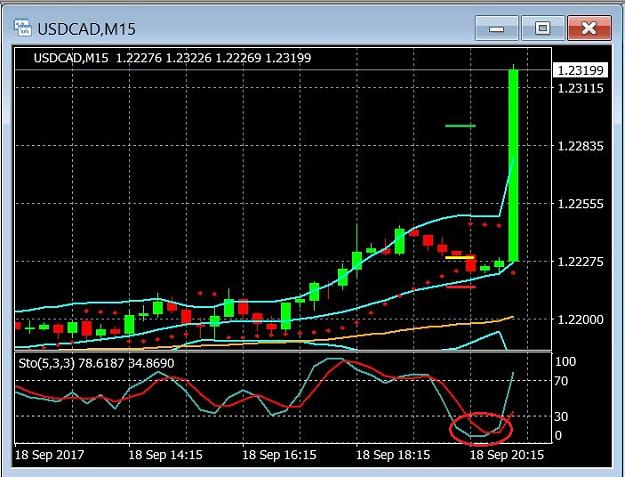
Task: Click the 1.22555 price axis label
Action: pyautogui.click(x=580, y=204)
